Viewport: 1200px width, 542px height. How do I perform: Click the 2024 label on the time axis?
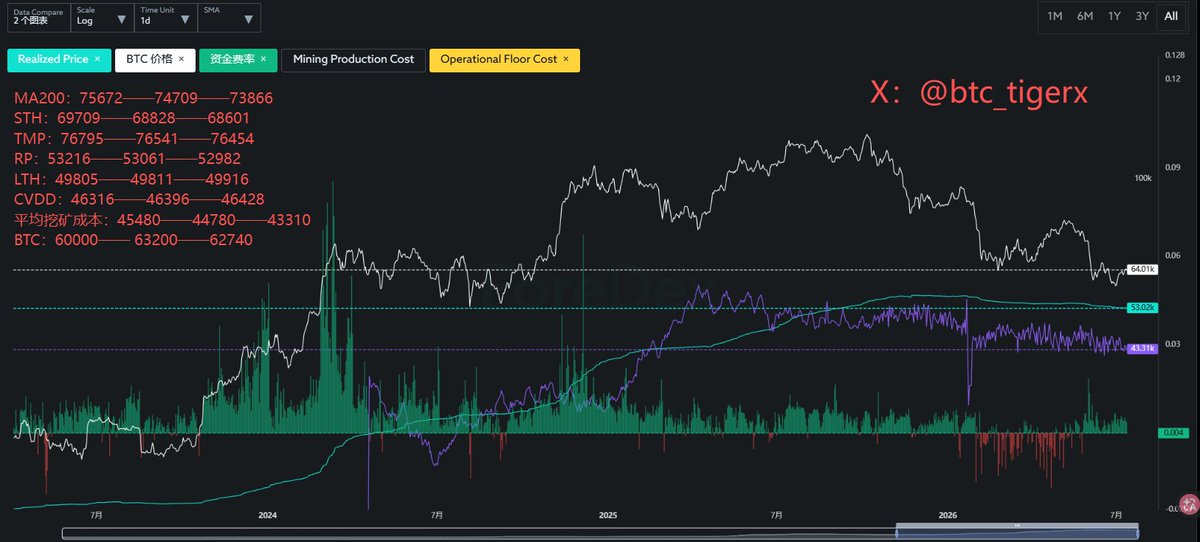(267, 514)
